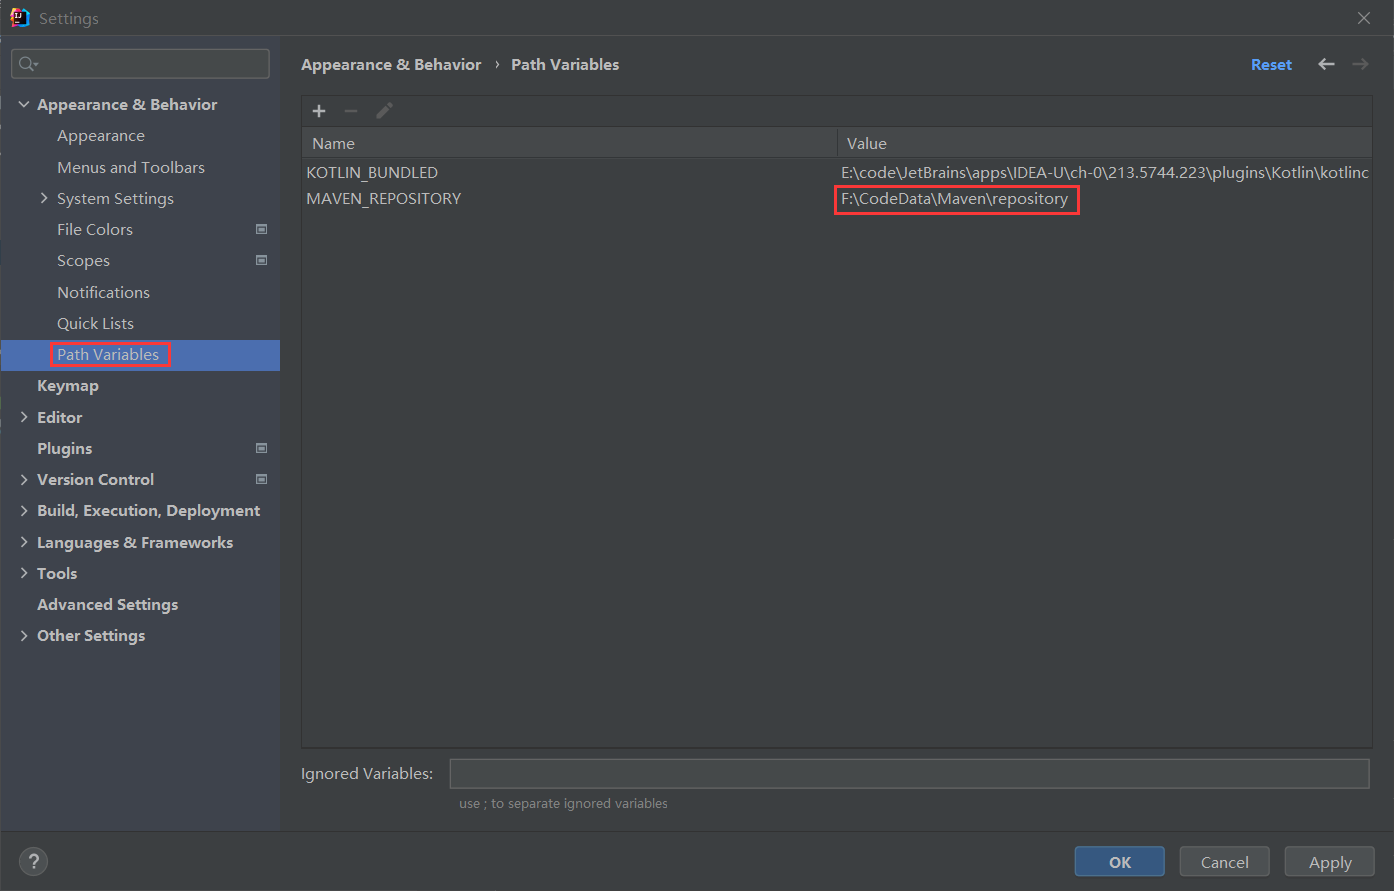
Task: Focus the Ignored Variables text field
Action: pos(908,774)
